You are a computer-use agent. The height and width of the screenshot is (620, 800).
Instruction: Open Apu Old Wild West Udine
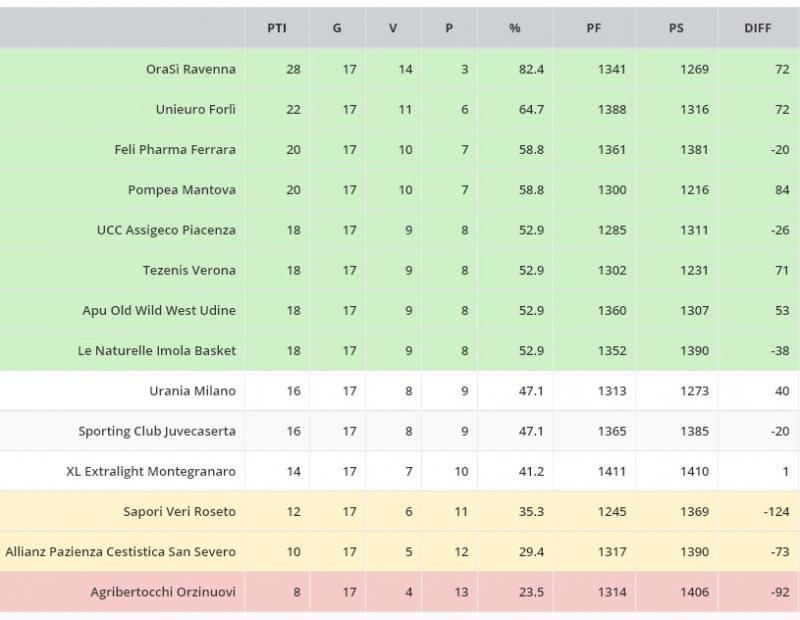pos(159,310)
